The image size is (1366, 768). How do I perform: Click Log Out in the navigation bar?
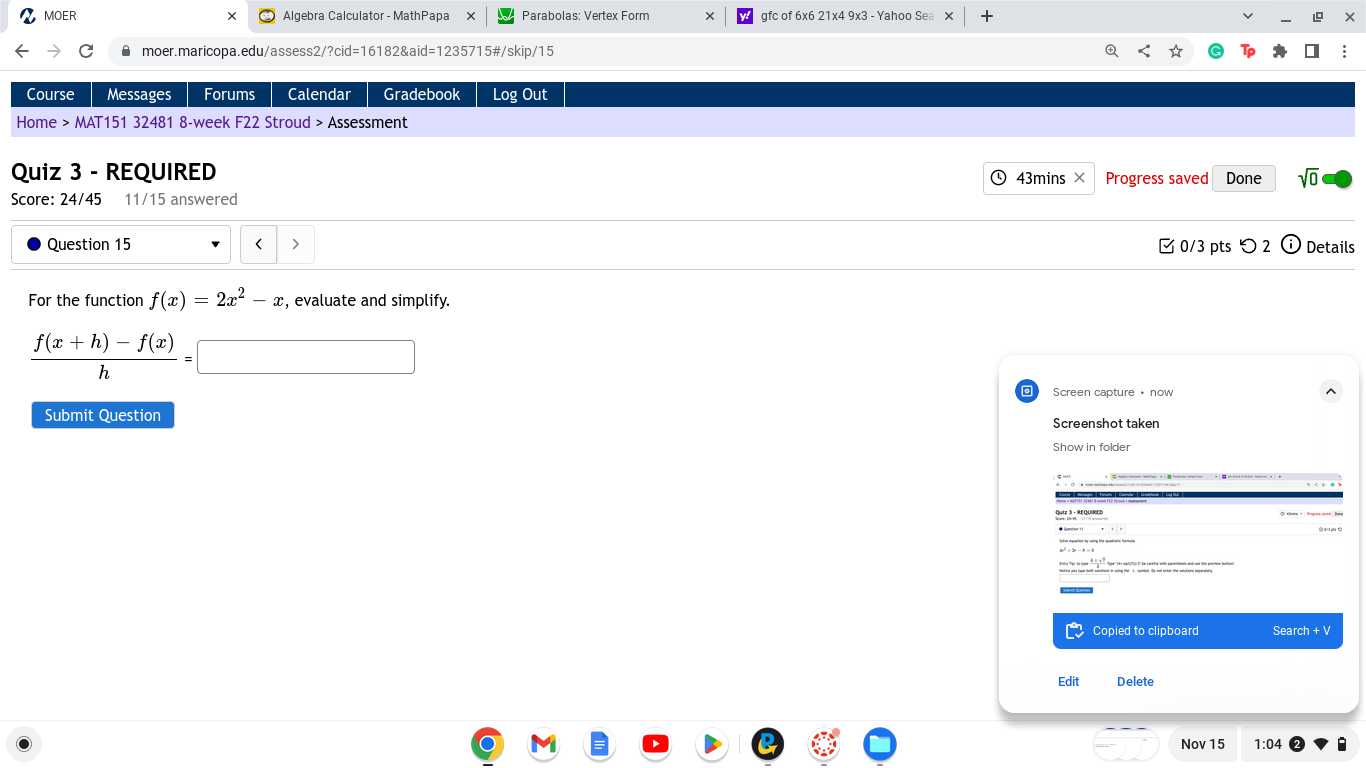click(520, 94)
